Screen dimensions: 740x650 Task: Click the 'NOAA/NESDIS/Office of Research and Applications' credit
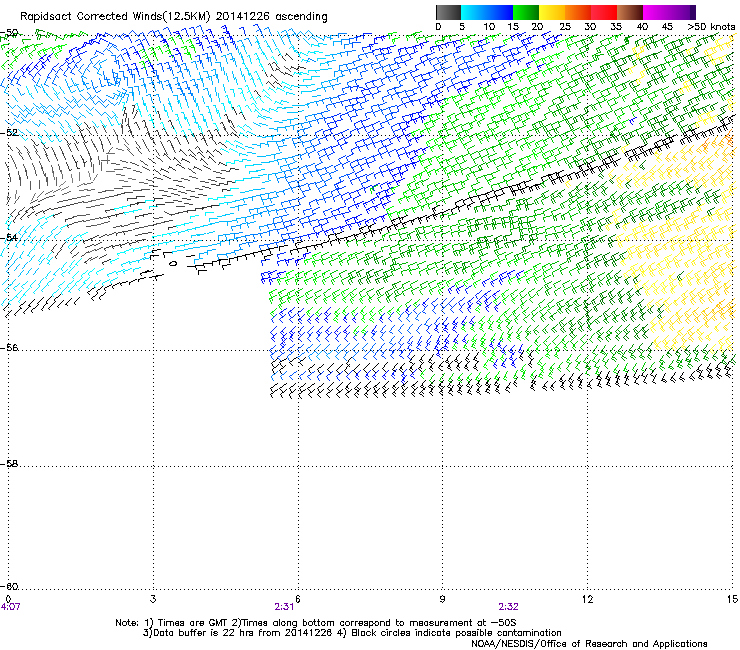pos(589,644)
